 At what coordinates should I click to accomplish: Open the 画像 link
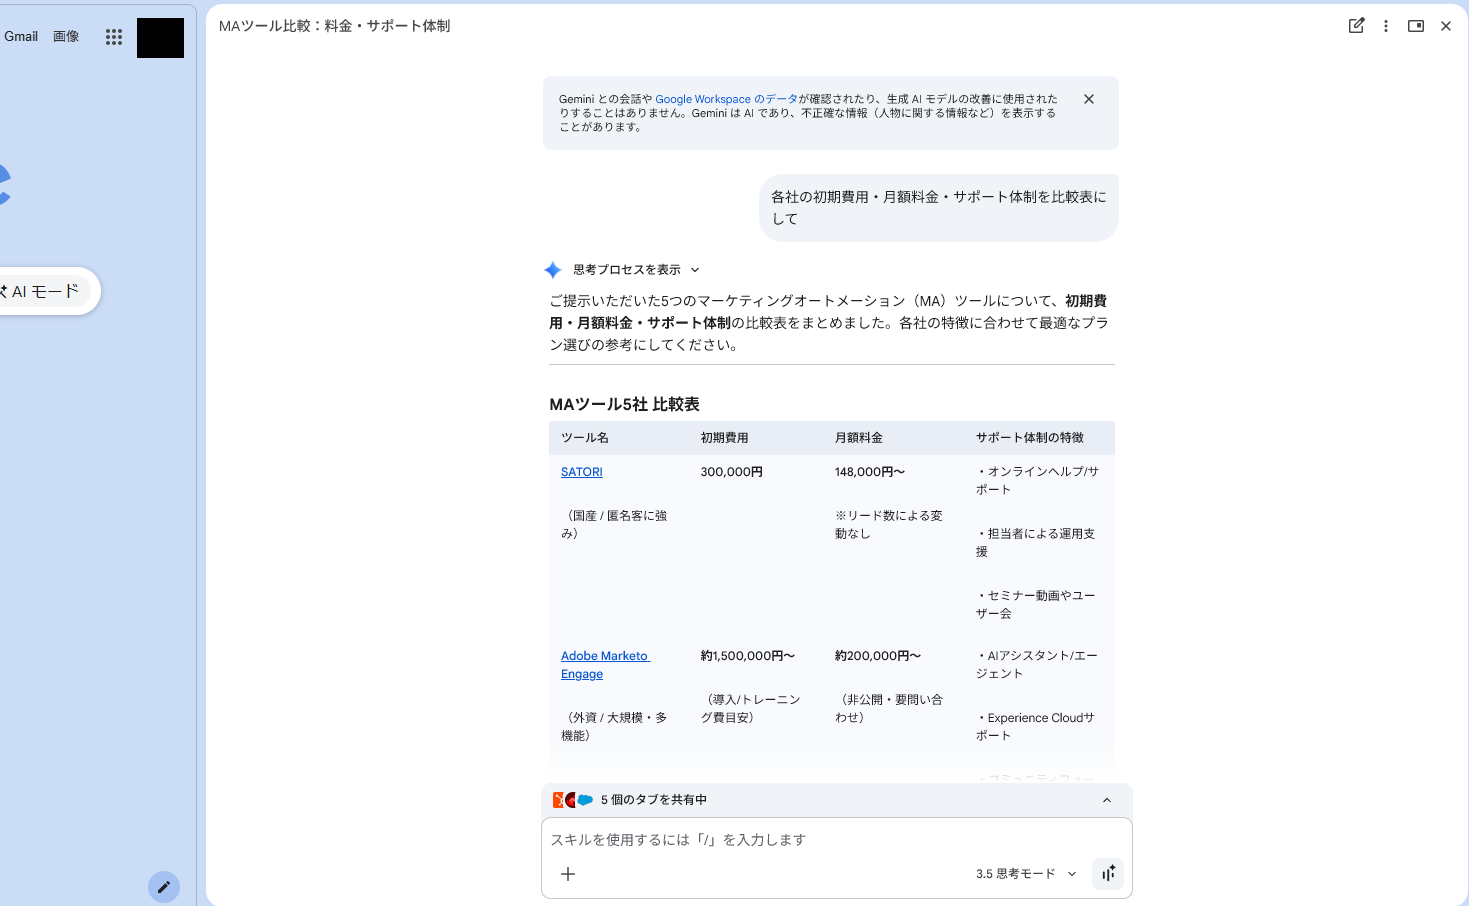click(66, 36)
